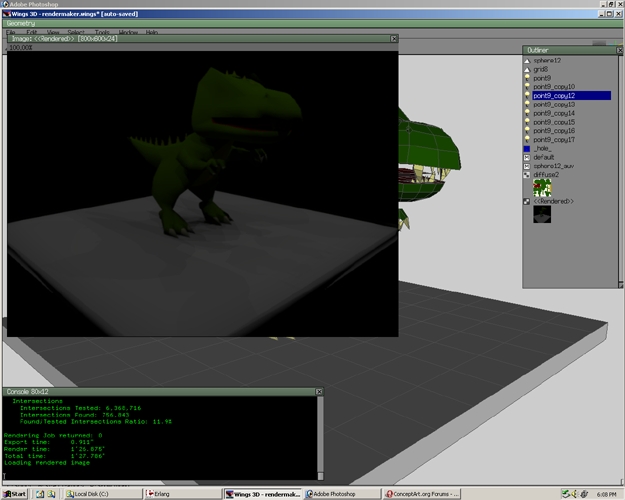Click the 6:08 PM system clock

[x=607, y=494]
